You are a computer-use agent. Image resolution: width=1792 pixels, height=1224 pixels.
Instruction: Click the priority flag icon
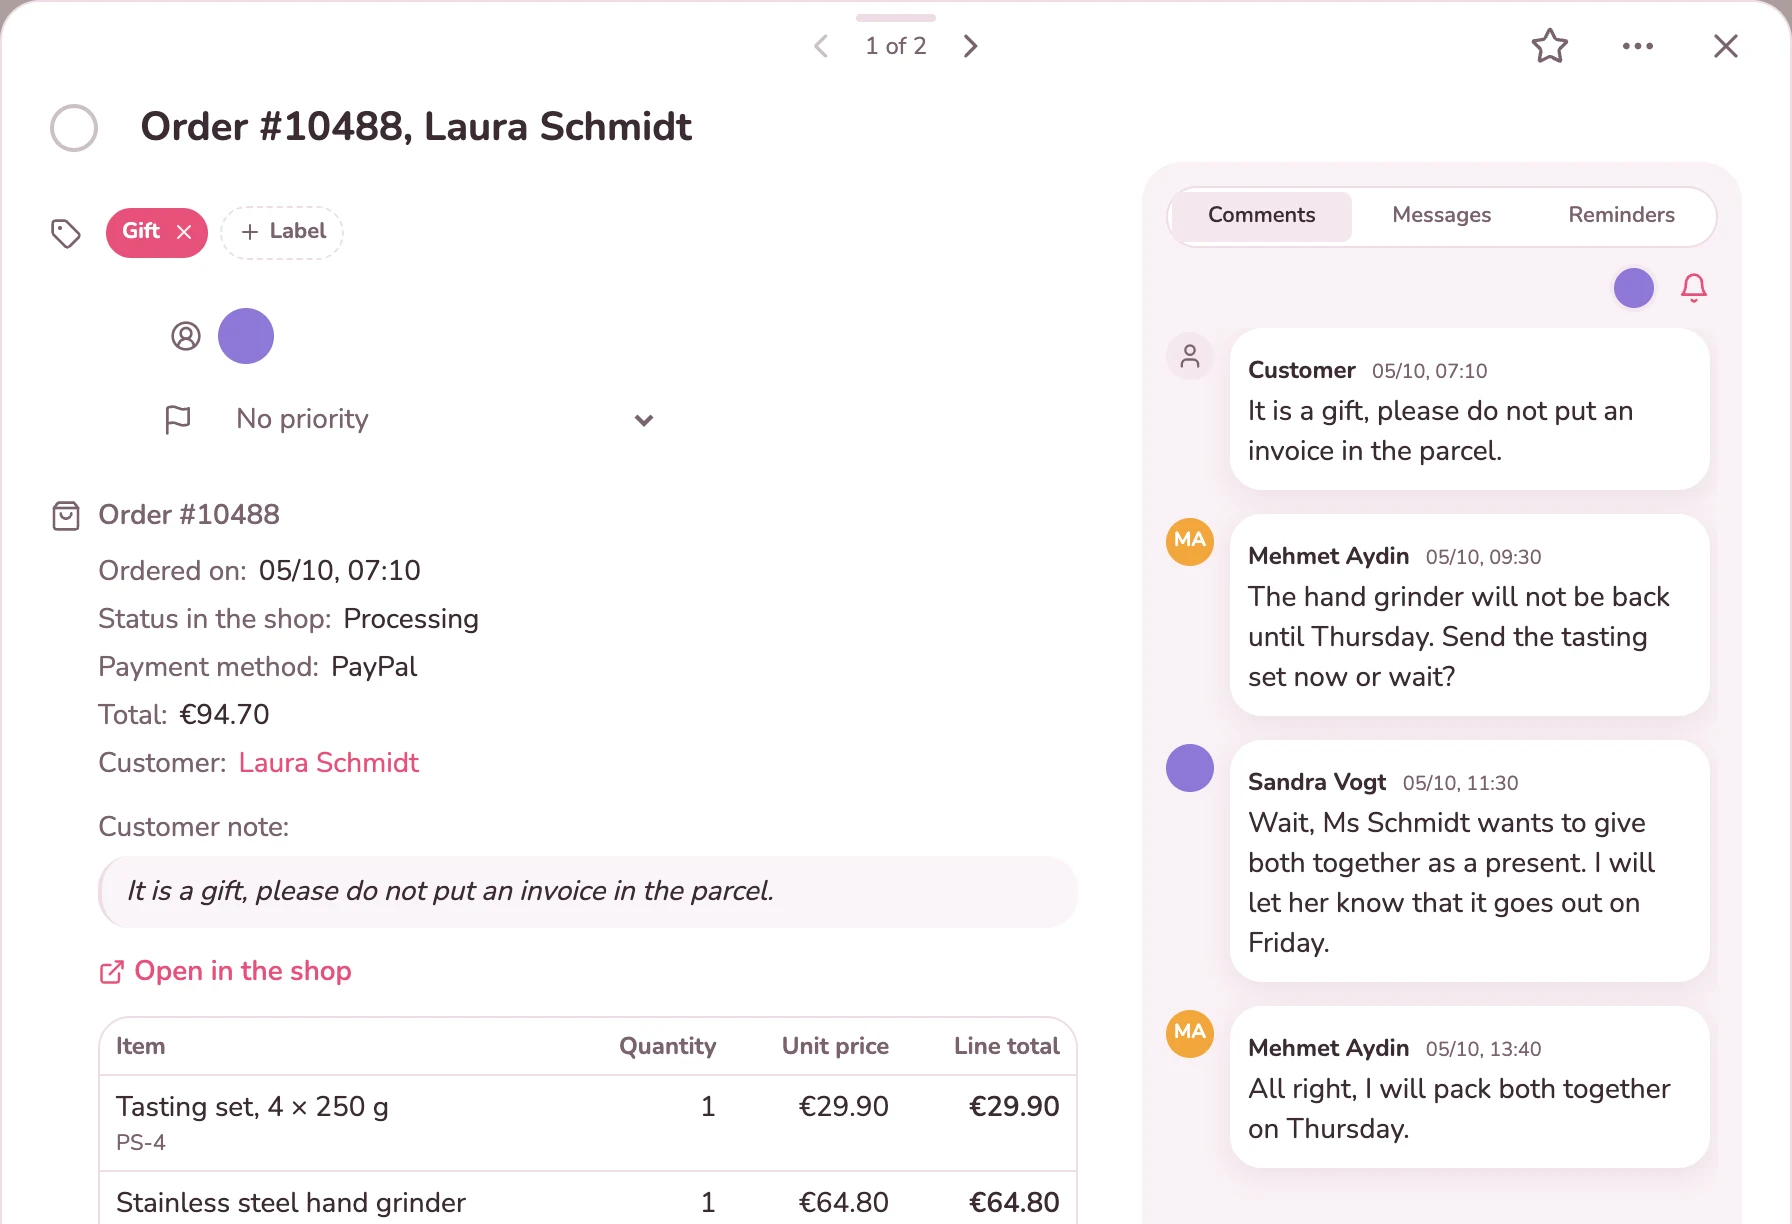[x=178, y=419]
